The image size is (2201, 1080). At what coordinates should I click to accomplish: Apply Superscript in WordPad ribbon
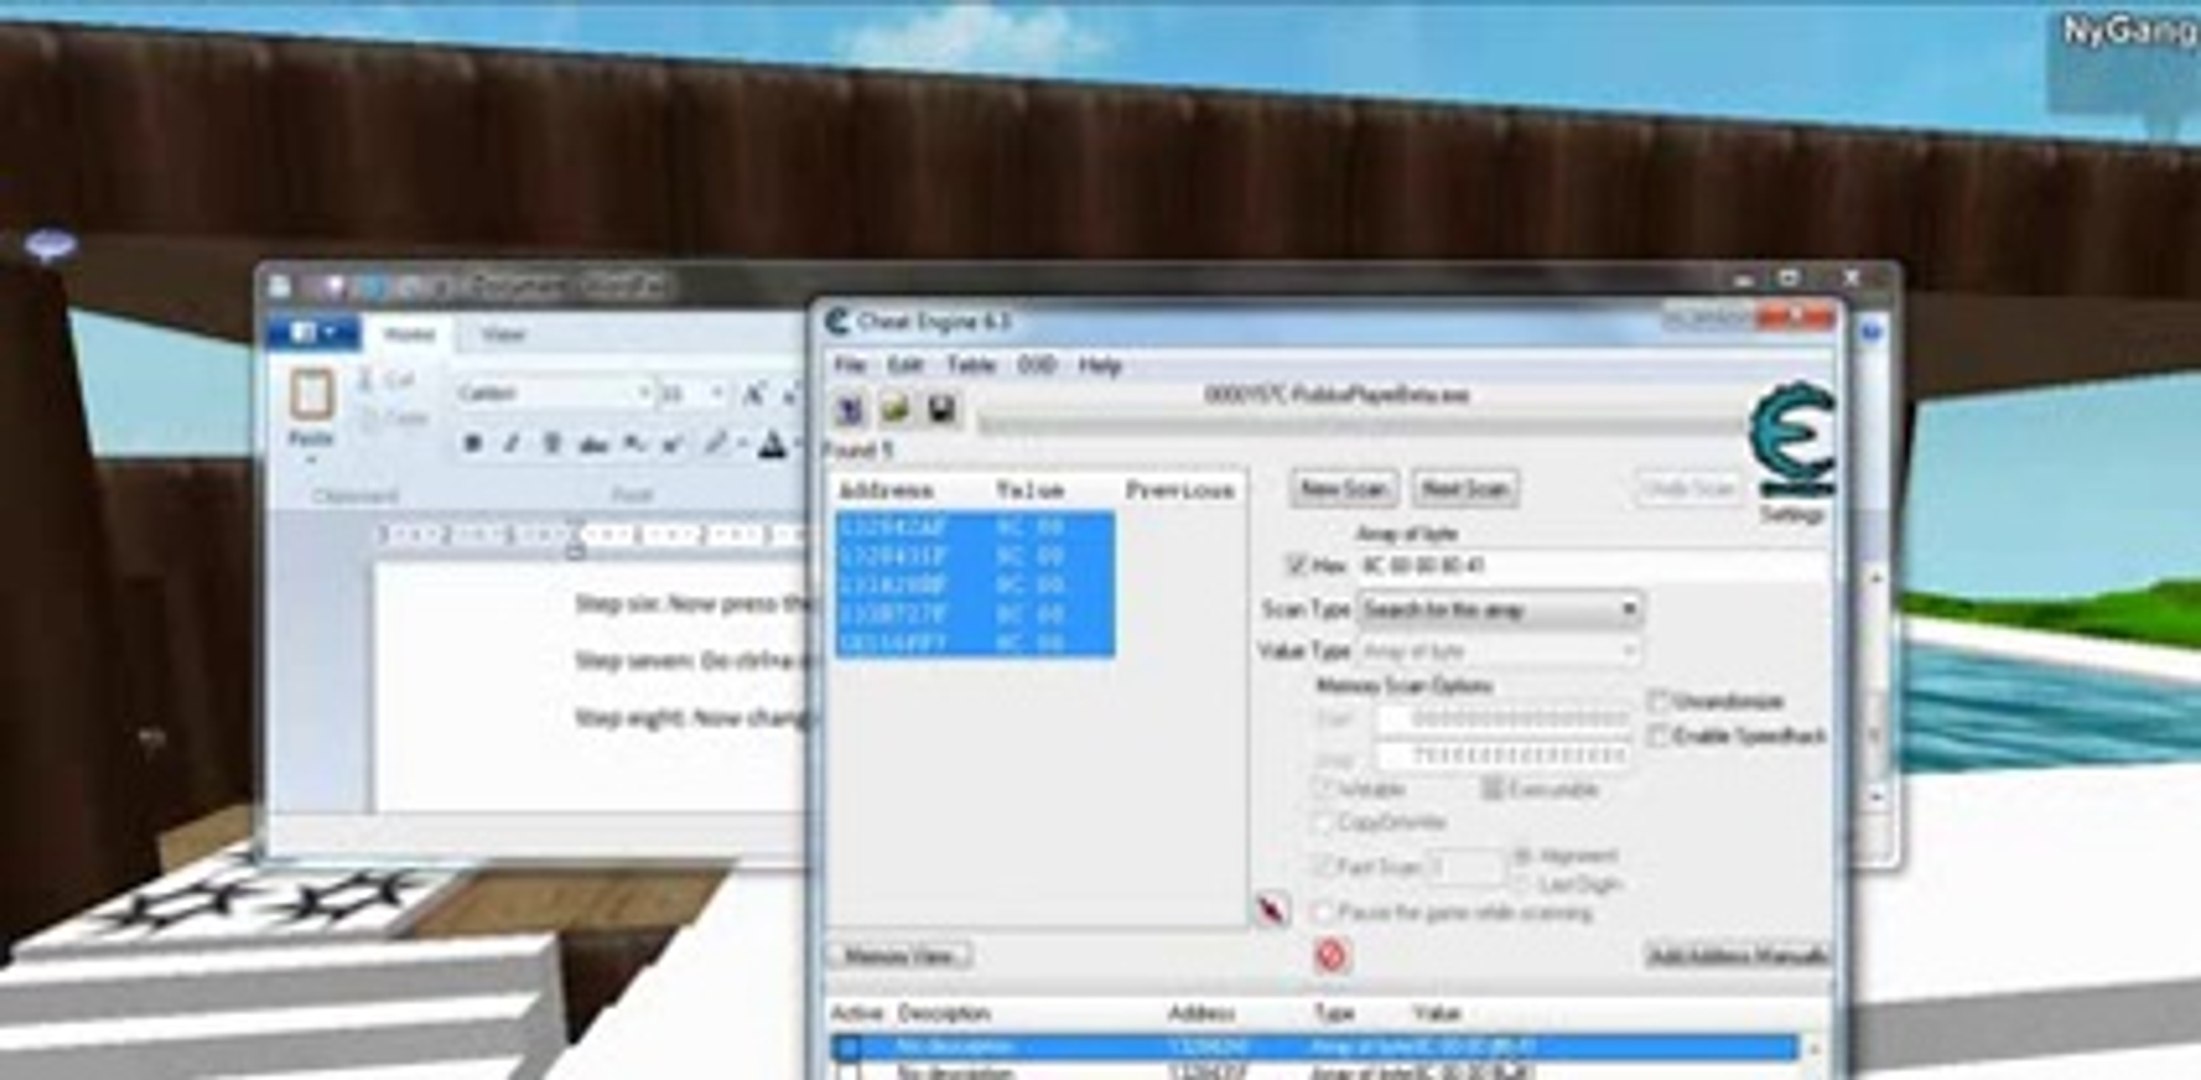point(673,444)
